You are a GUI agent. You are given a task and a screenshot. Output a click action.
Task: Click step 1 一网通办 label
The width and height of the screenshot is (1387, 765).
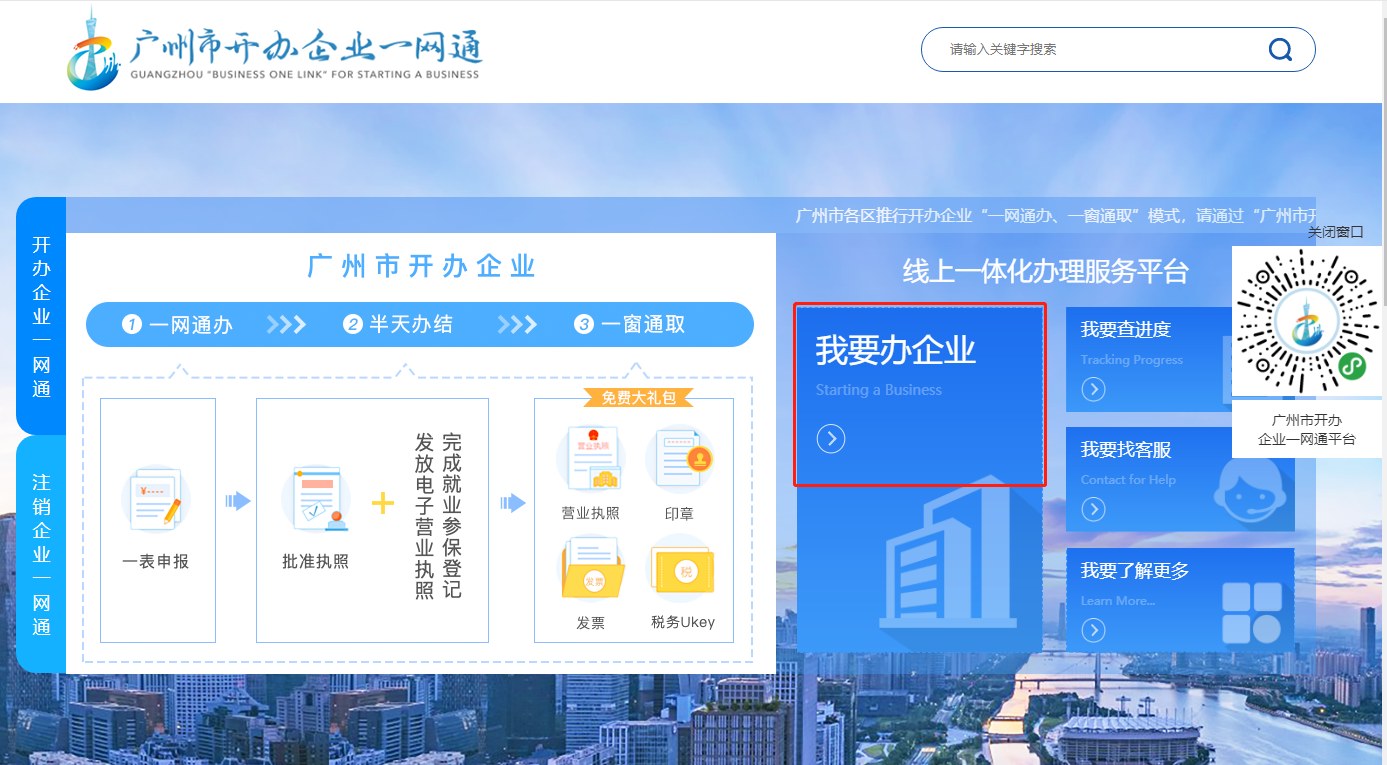tap(178, 324)
